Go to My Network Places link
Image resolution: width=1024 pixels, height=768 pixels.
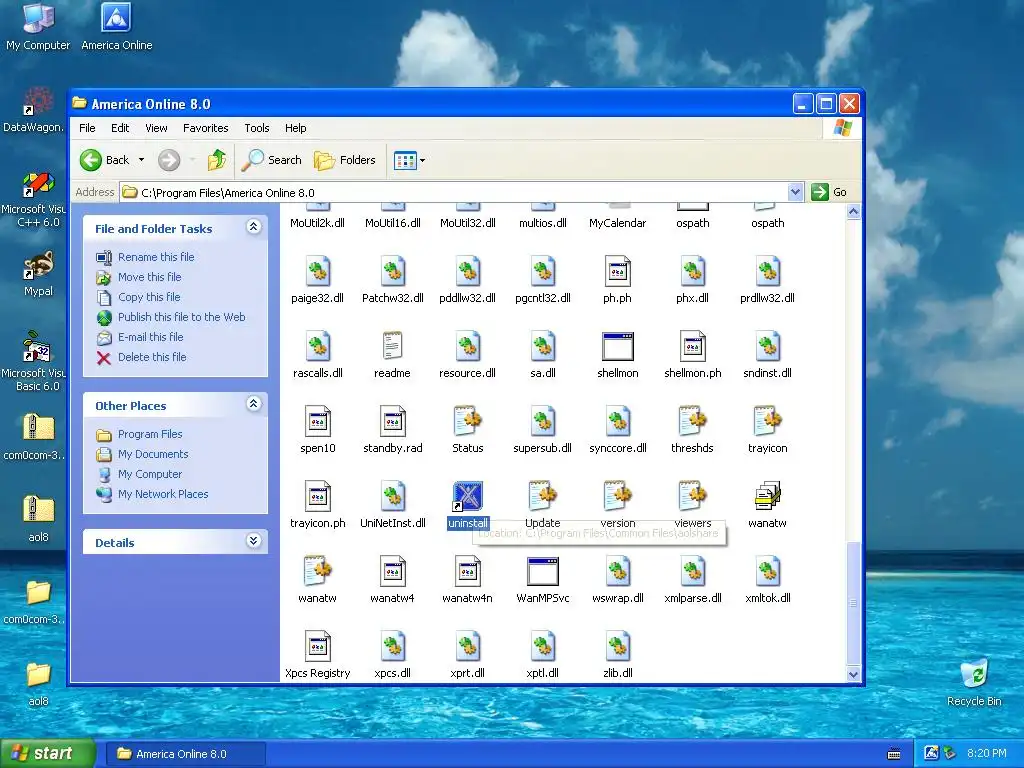[x=163, y=494]
